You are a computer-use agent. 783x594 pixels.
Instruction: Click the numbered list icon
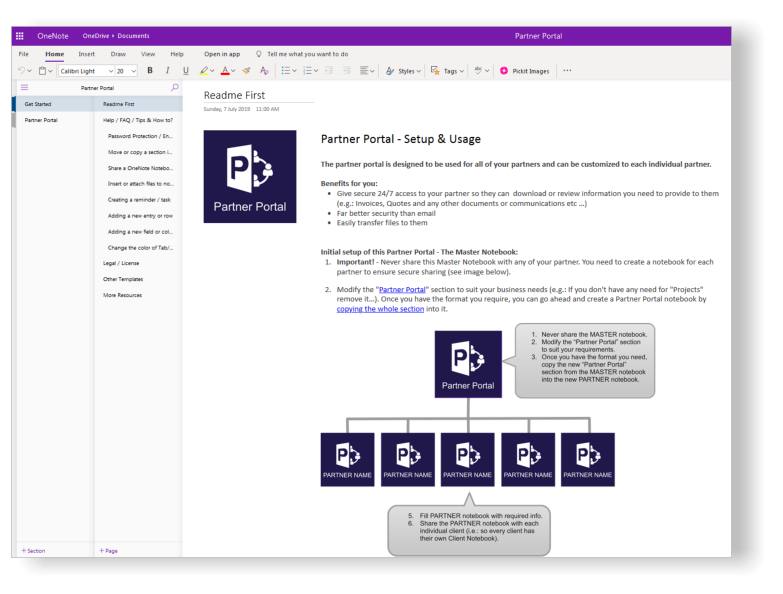point(307,71)
